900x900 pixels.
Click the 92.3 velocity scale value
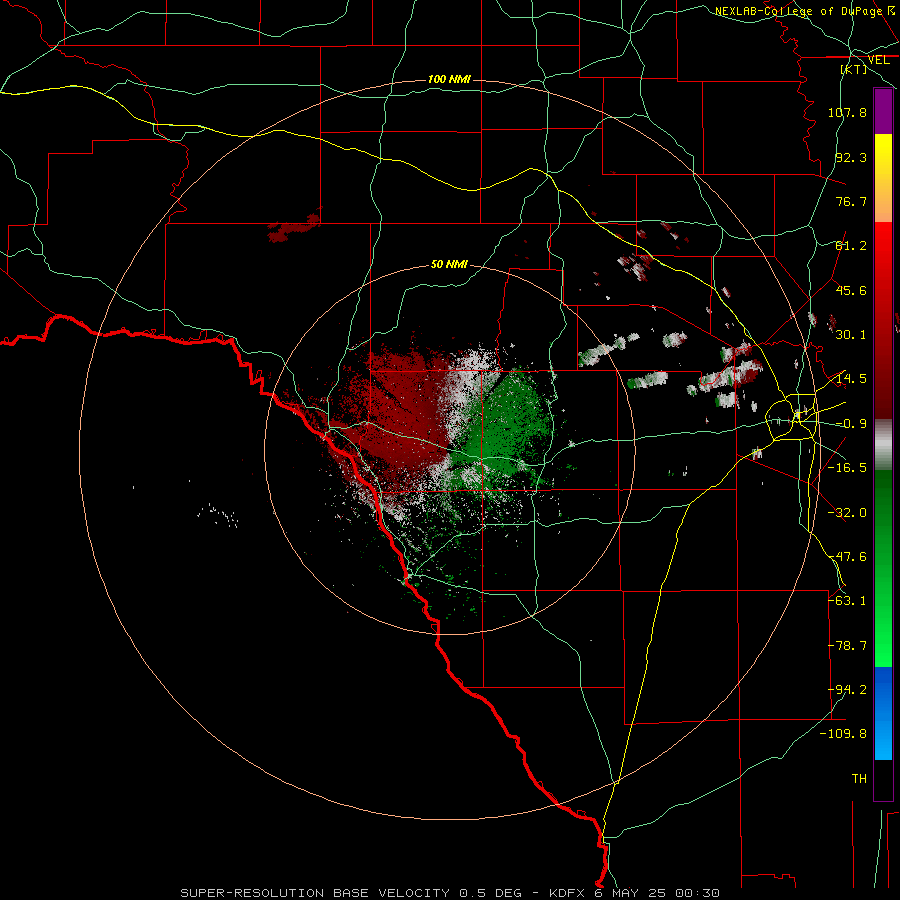pos(851,157)
